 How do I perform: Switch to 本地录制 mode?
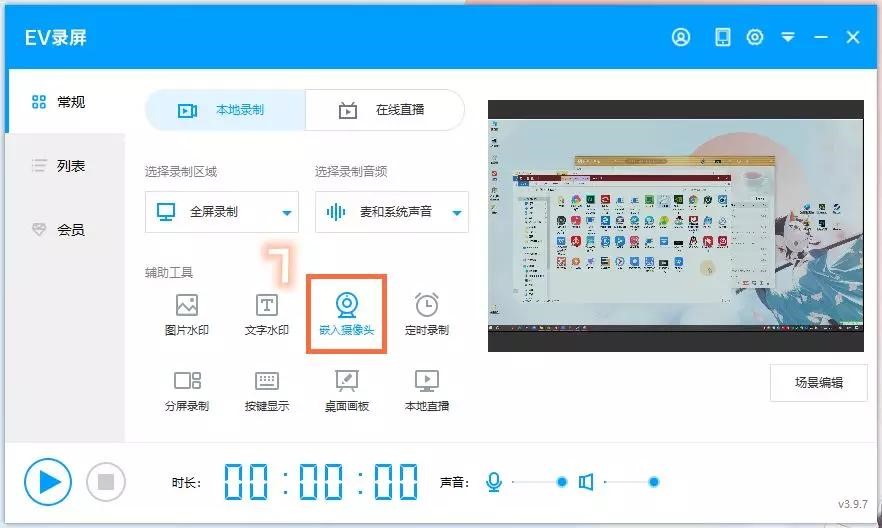[x=226, y=110]
